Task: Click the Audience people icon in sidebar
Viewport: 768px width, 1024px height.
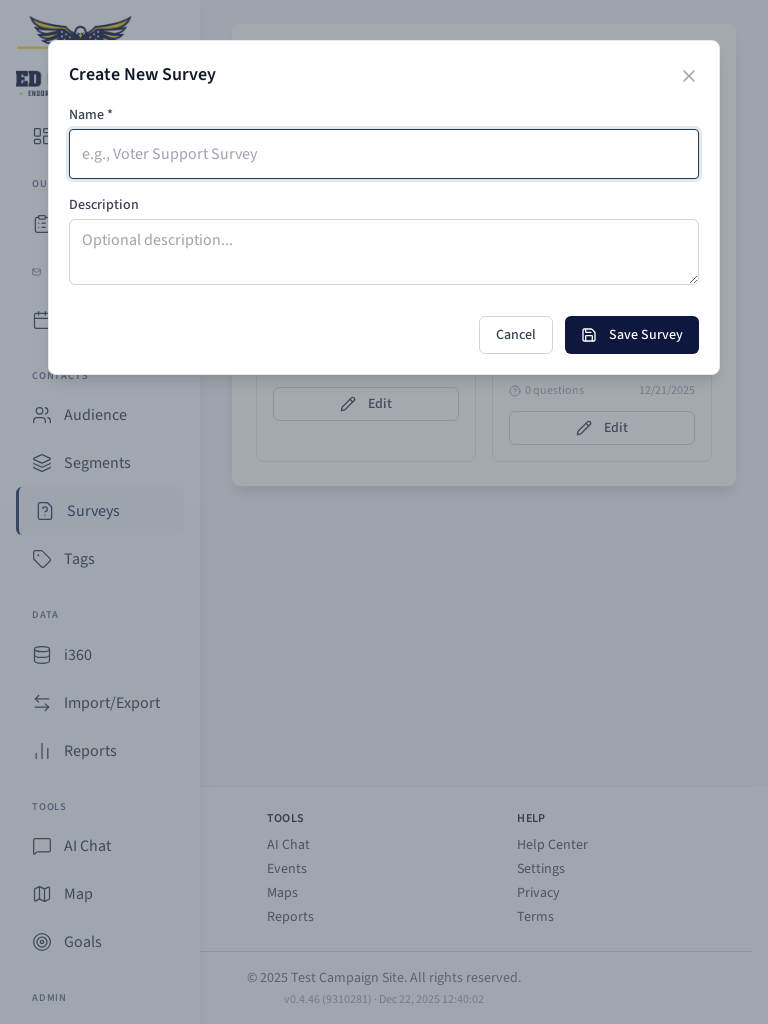Action: (x=42, y=415)
